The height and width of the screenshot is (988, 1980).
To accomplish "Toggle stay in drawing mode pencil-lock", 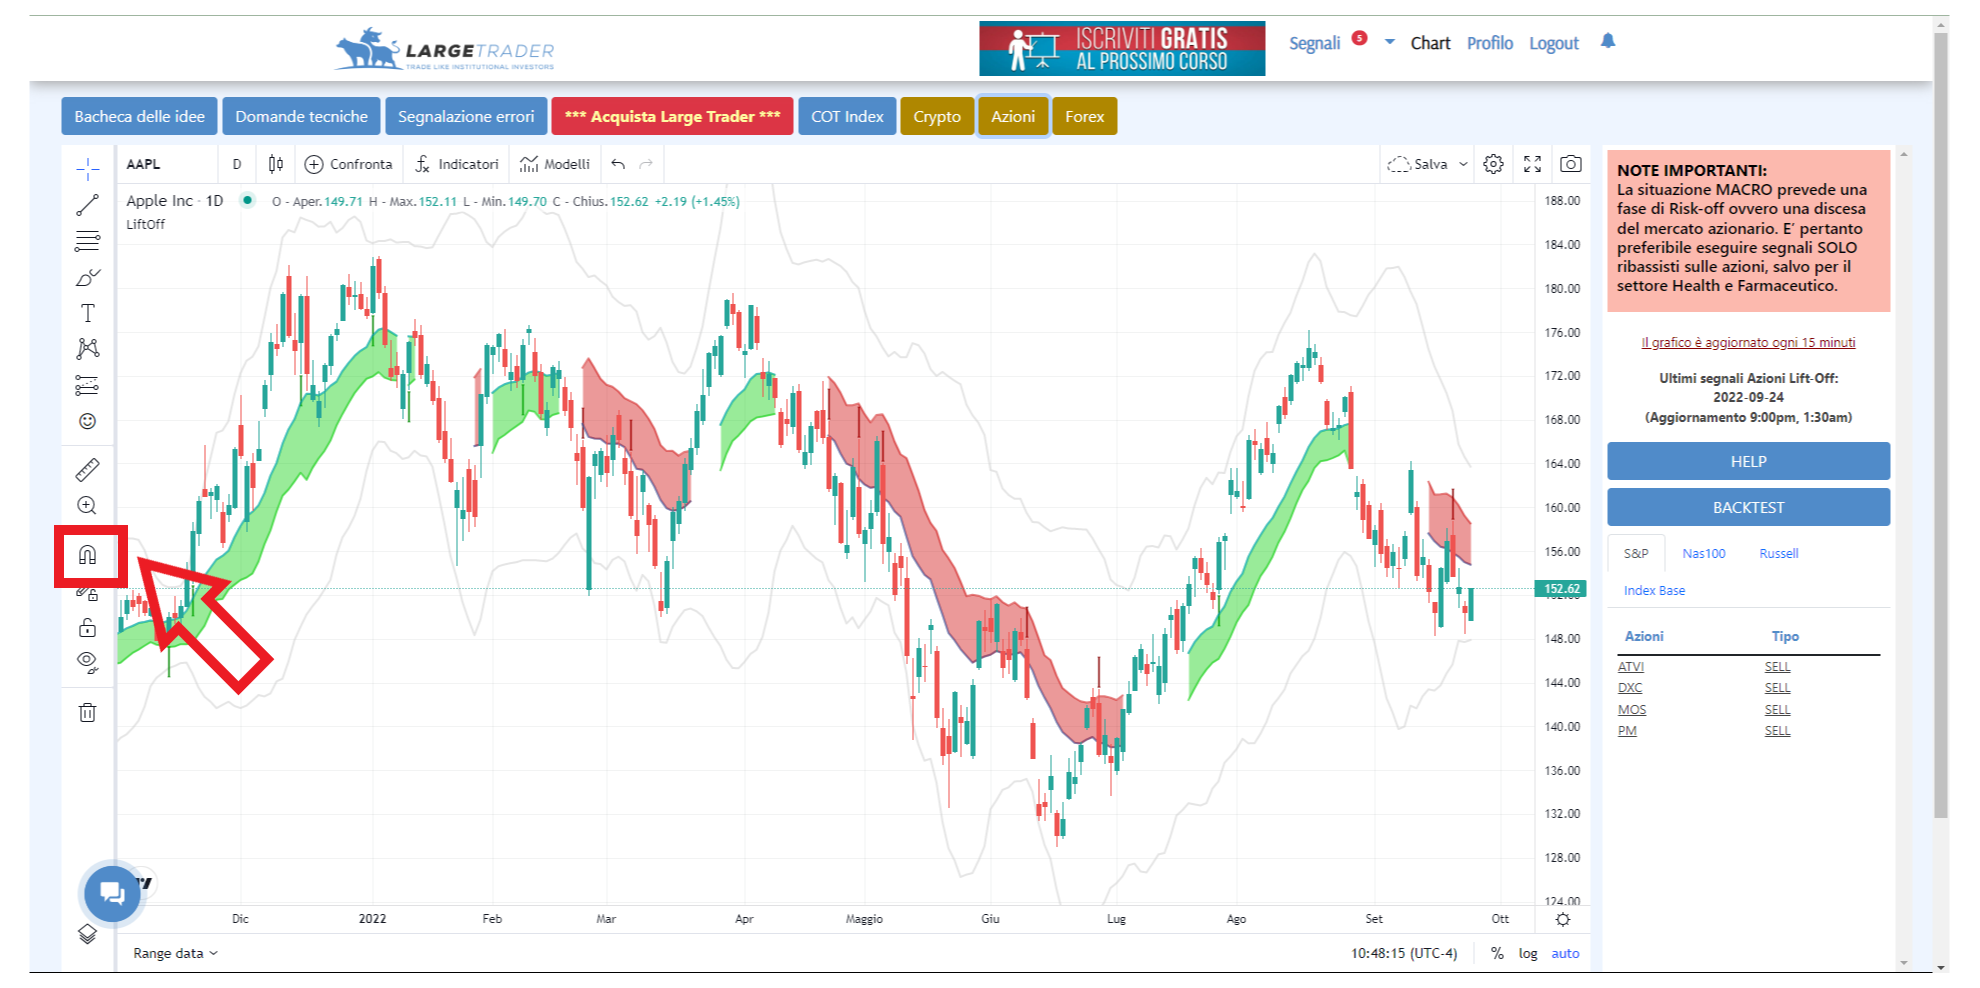I will click(88, 592).
